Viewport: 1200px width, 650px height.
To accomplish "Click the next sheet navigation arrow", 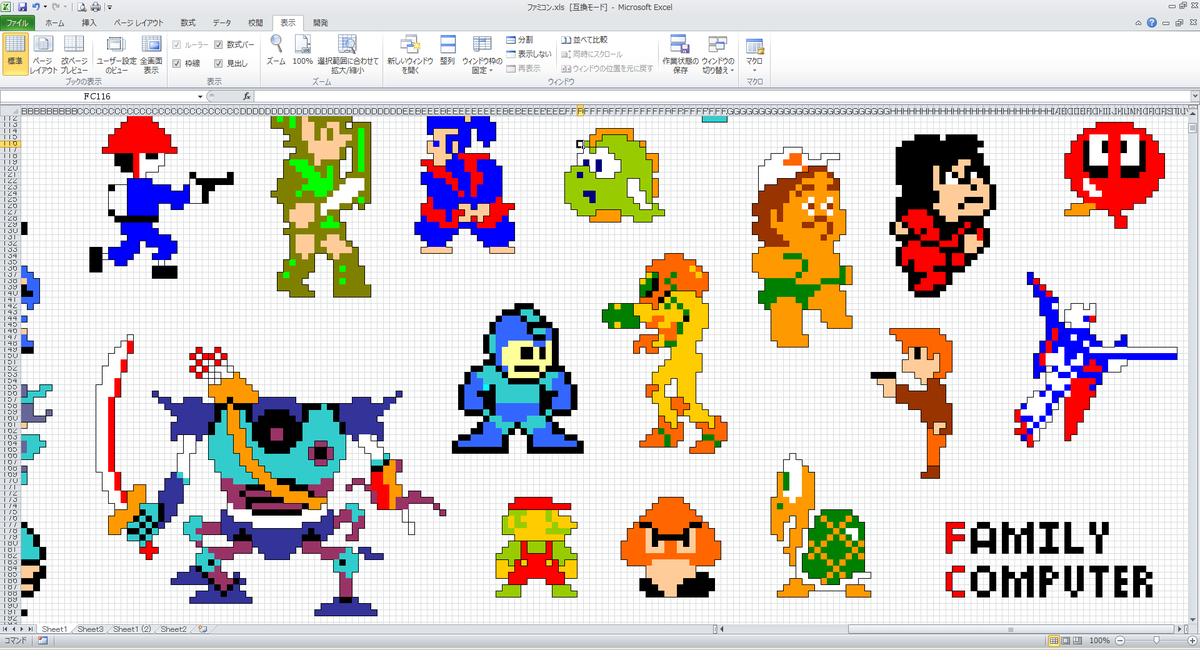I will click(x=24, y=629).
